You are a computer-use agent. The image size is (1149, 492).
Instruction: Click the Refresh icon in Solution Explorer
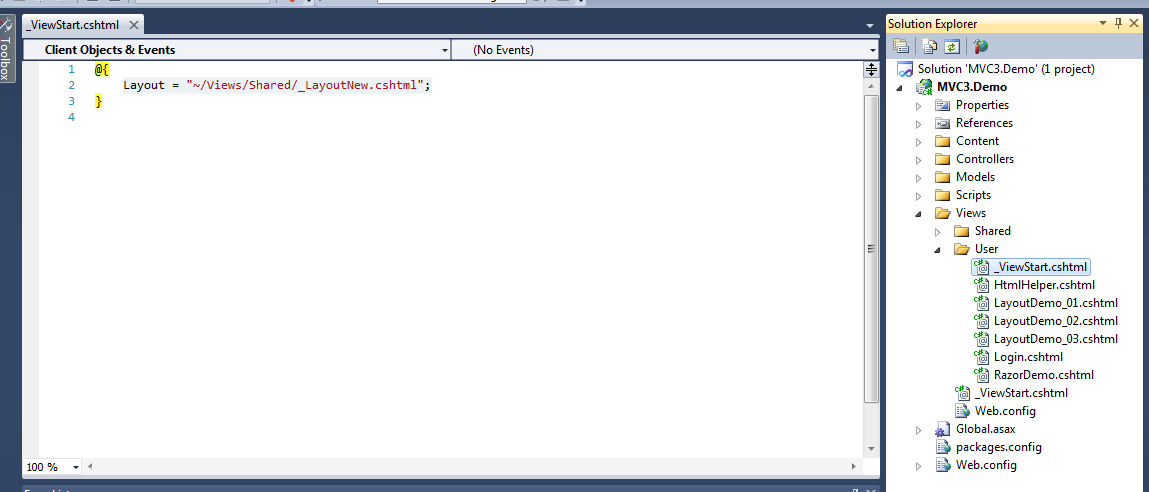(951, 47)
